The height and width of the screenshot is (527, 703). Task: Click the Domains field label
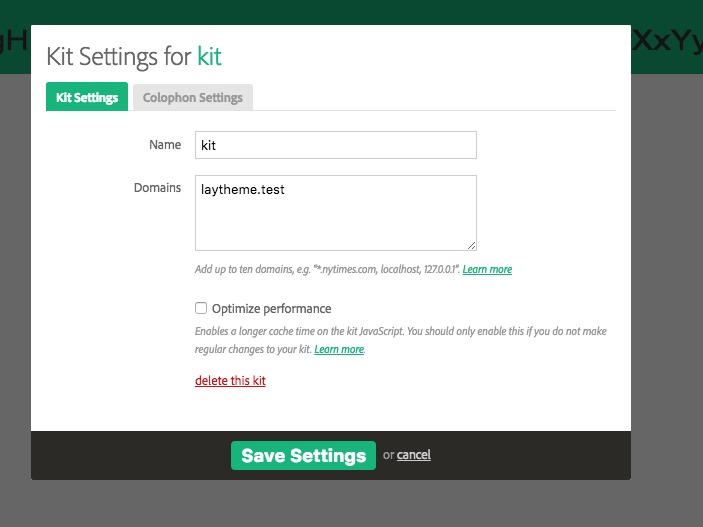(158, 188)
